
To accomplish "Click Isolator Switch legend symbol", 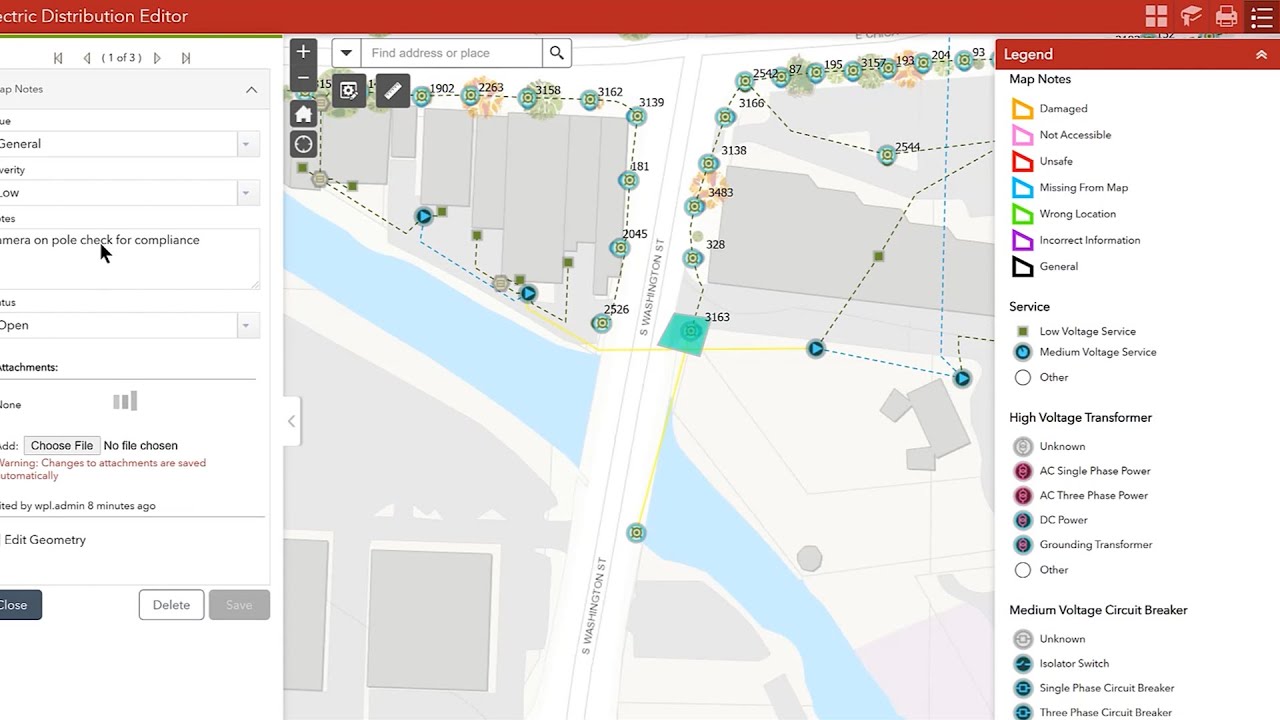I will (x=1022, y=664).
